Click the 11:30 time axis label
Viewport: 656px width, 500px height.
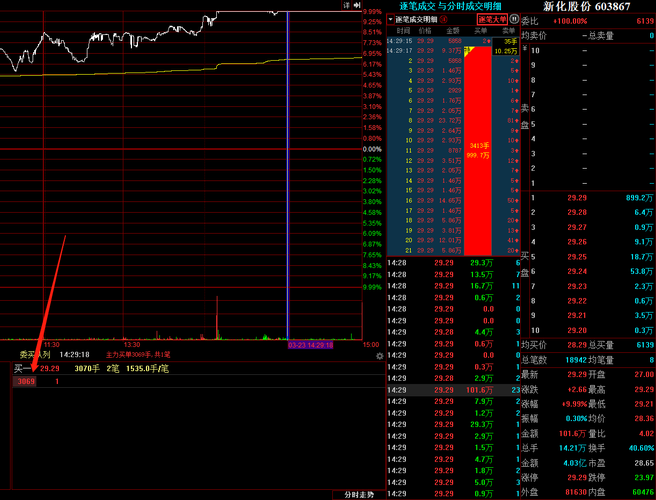click(x=51, y=345)
